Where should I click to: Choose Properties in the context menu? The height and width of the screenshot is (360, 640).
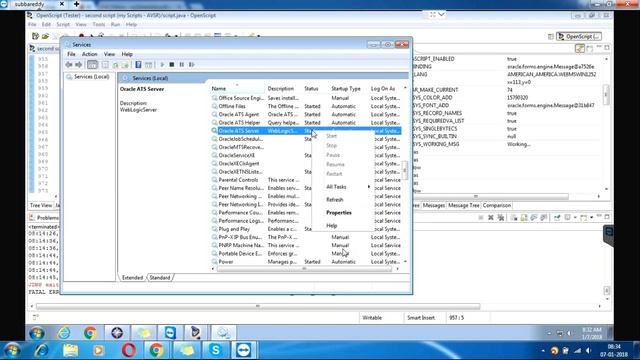tap(339, 213)
